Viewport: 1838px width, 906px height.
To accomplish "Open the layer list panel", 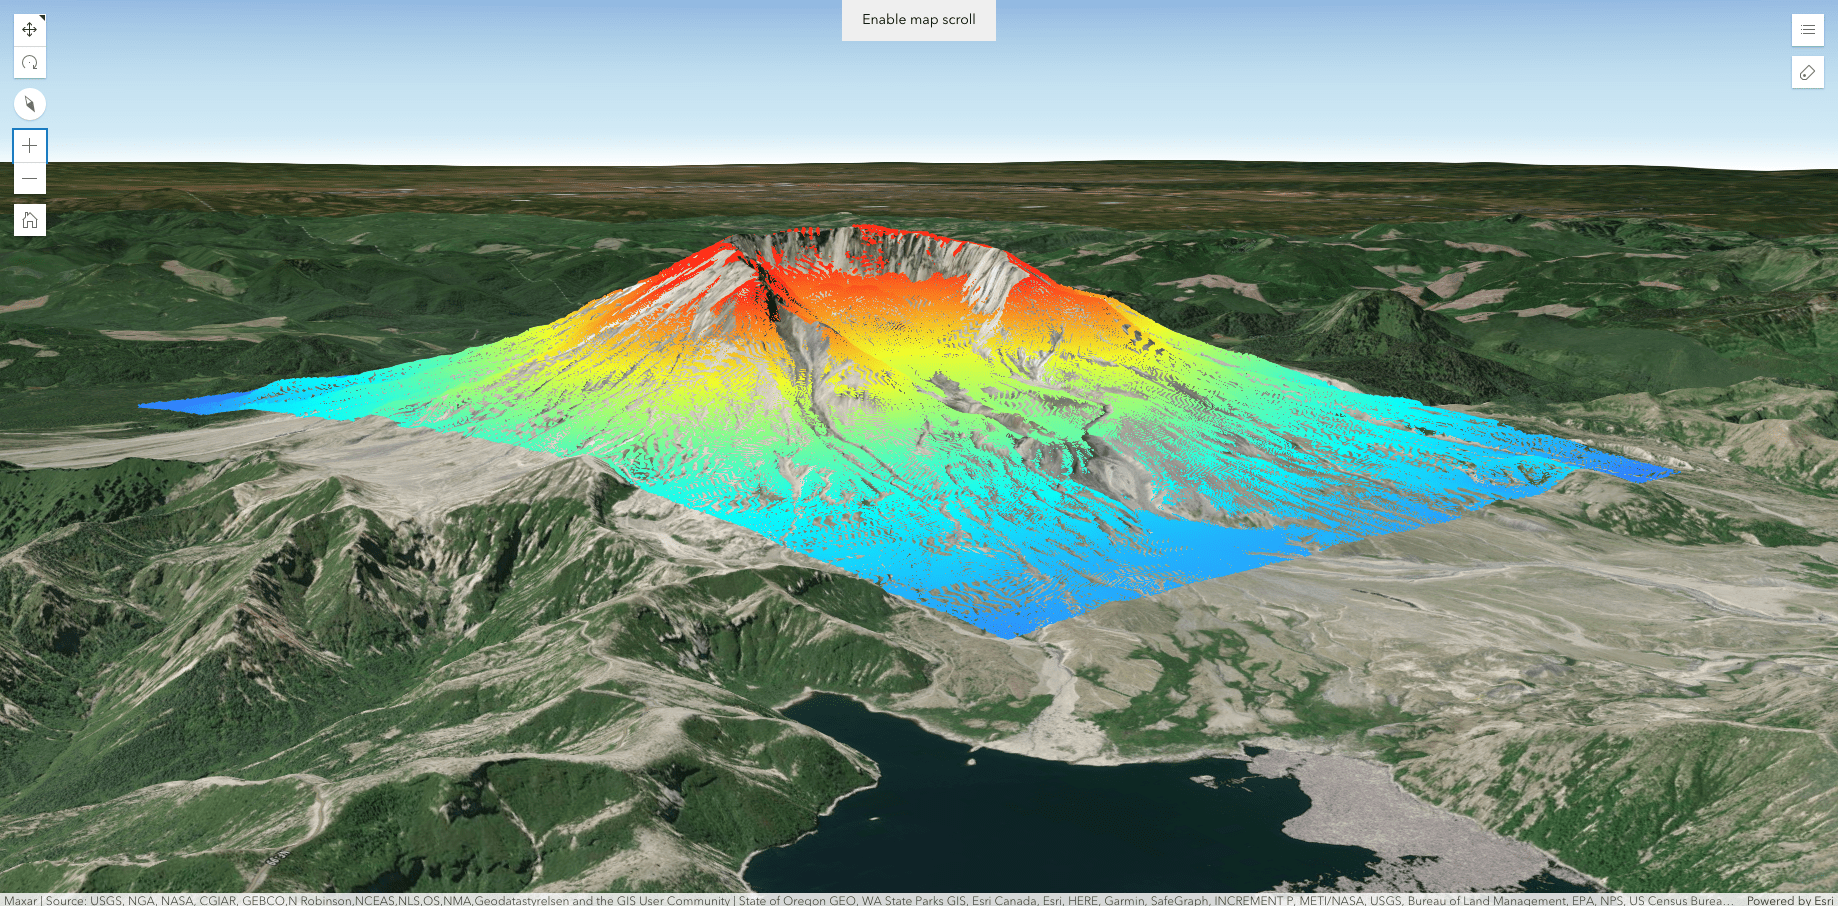I will (x=1808, y=30).
